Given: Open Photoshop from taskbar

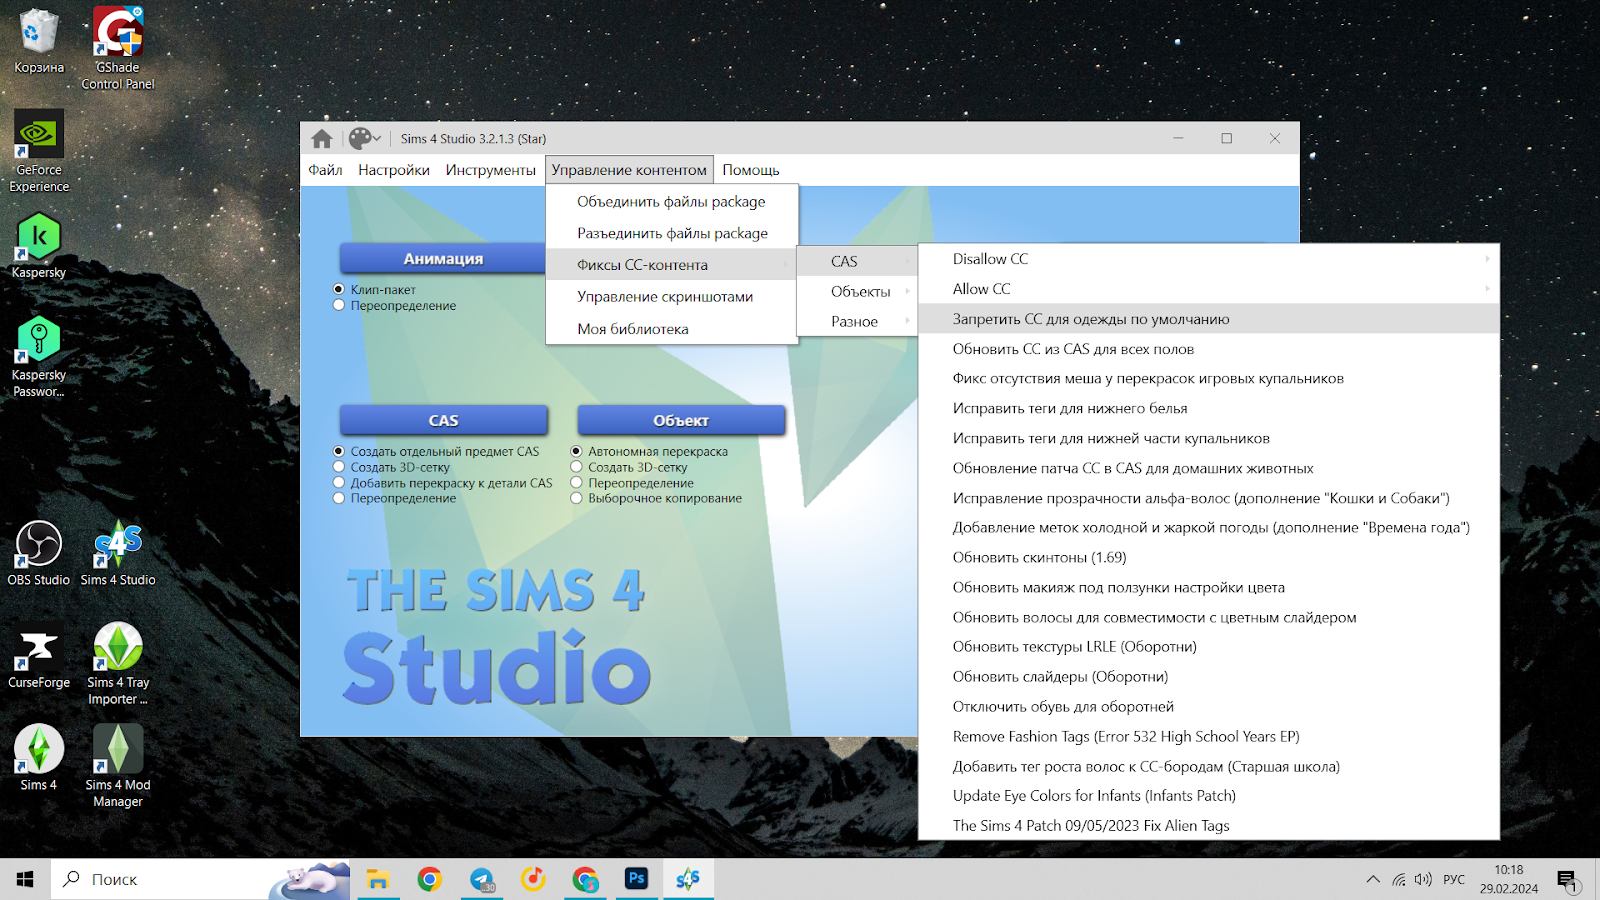Looking at the screenshot, I should (x=637, y=879).
